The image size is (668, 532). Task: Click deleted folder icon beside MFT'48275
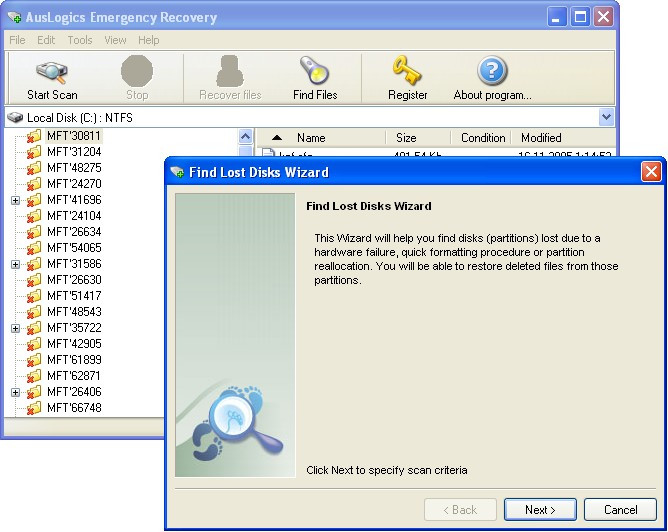(34, 168)
